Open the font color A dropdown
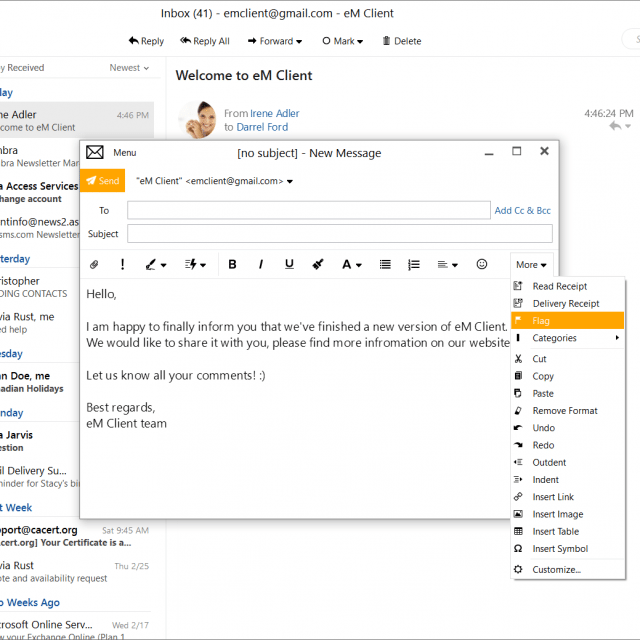The image size is (640, 640). 351,264
